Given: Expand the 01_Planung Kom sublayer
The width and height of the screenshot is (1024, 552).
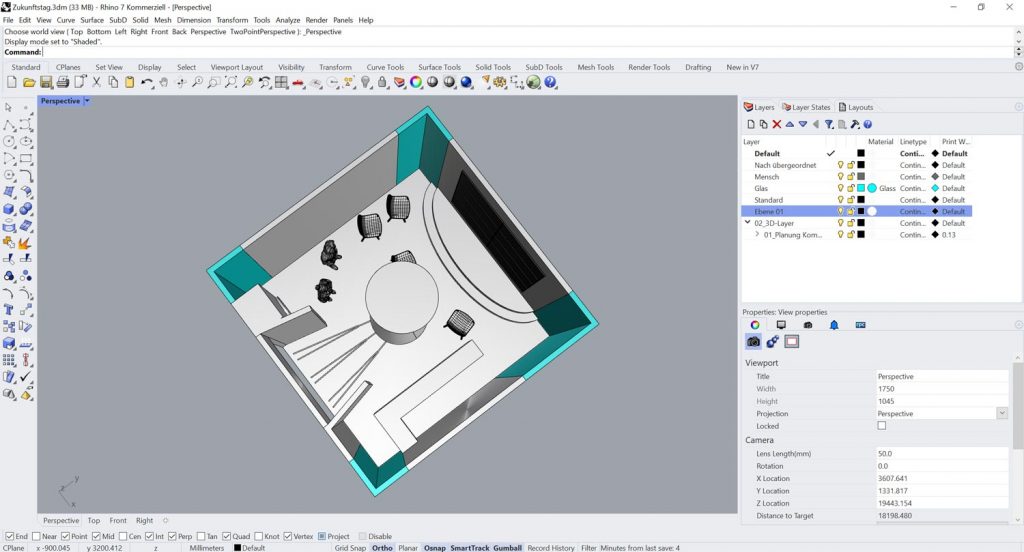Looking at the screenshot, I should (757, 235).
